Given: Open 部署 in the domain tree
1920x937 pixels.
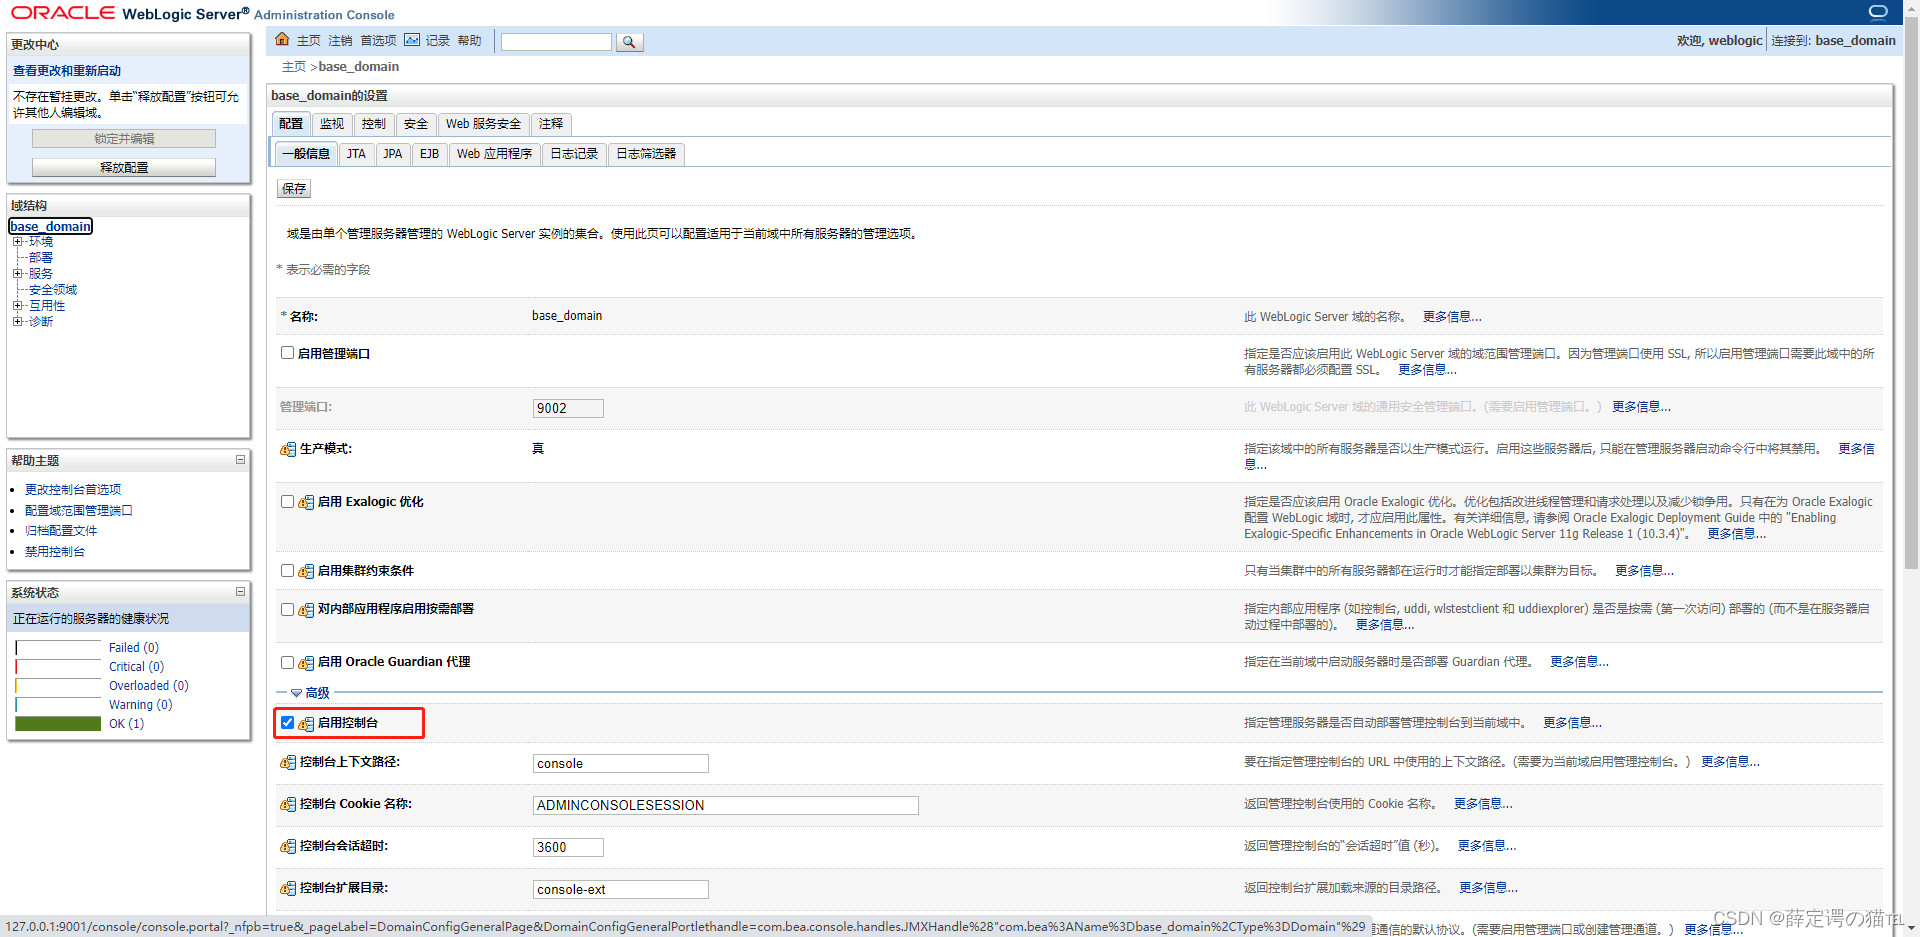Looking at the screenshot, I should pos(41,258).
